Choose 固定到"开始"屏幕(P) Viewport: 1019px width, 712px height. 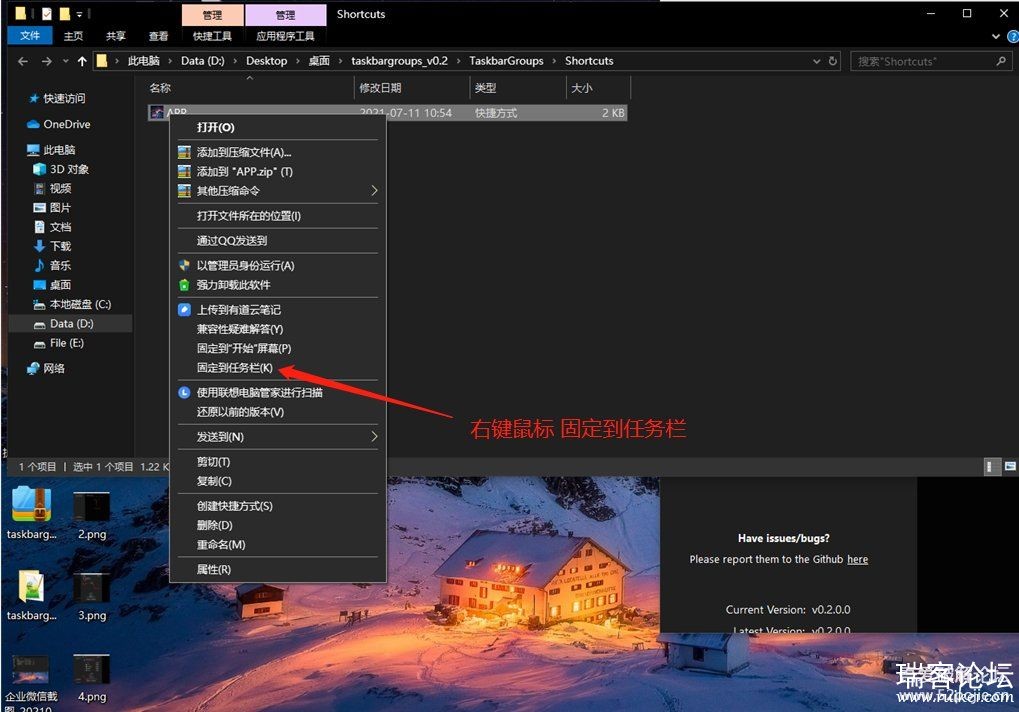tap(277, 348)
